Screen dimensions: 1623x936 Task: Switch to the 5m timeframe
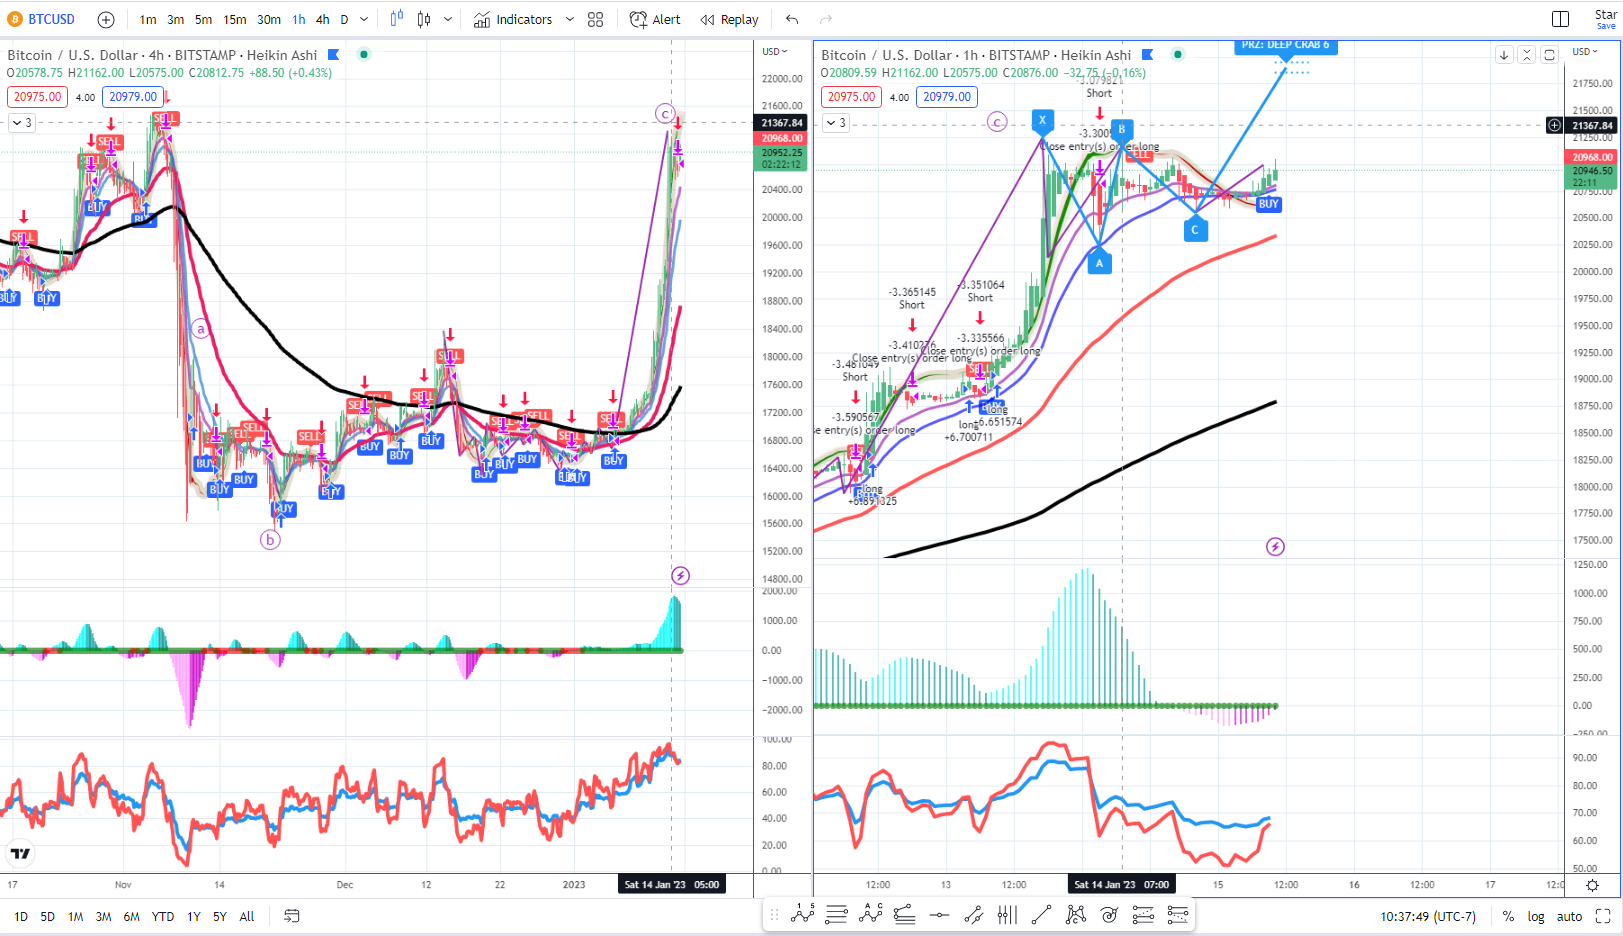tap(204, 19)
